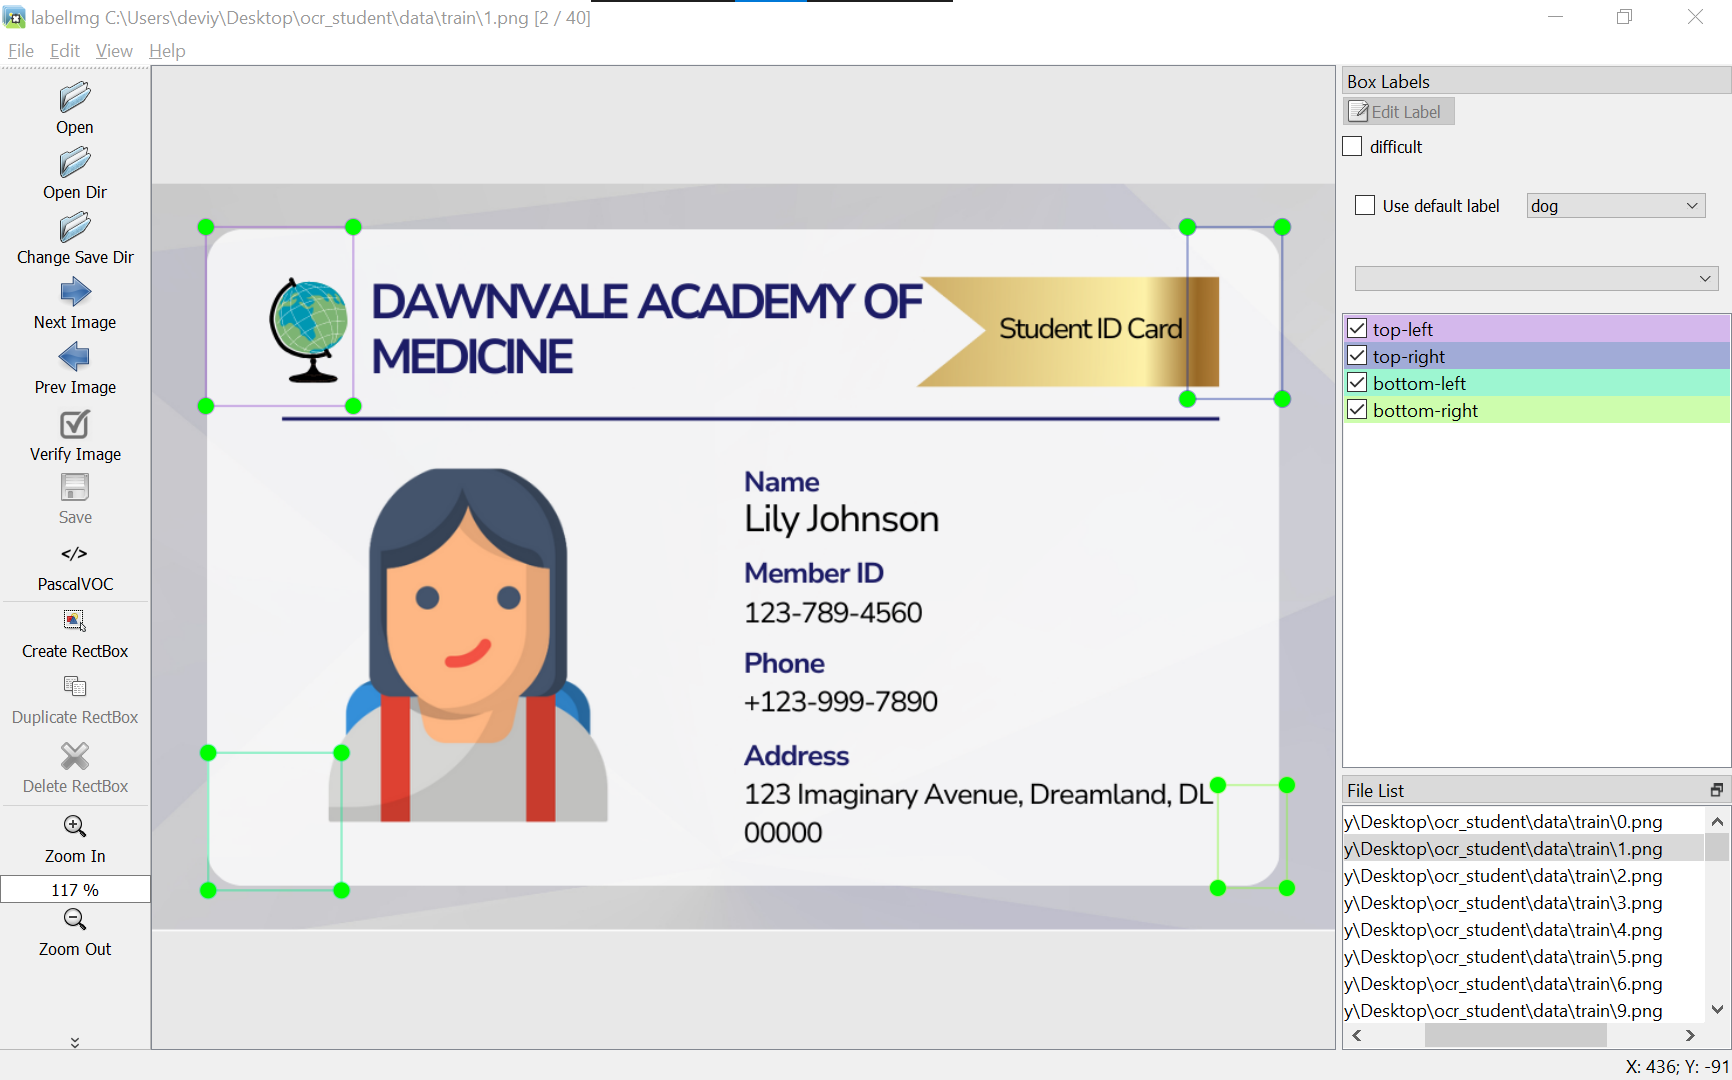This screenshot has height=1080, width=1732.
Task: Click the Edit Label button
Action: pos(1398,111)
